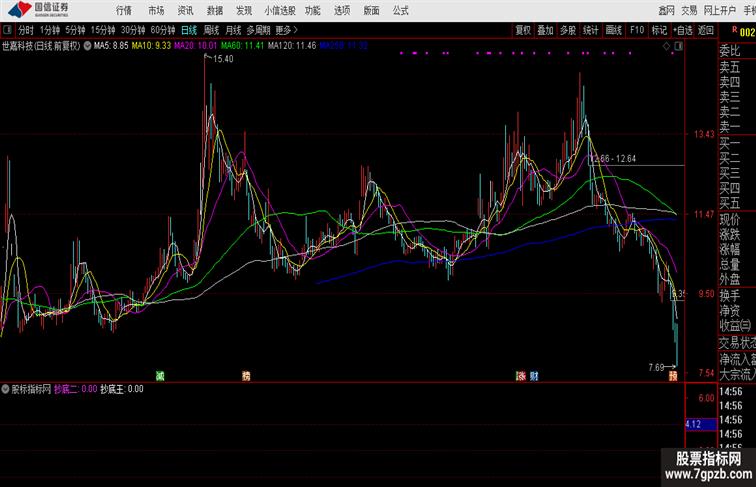756x487 pixels.
Task: Switch to the 周线 weekly chart tab
Action: [x=211, y=30]
